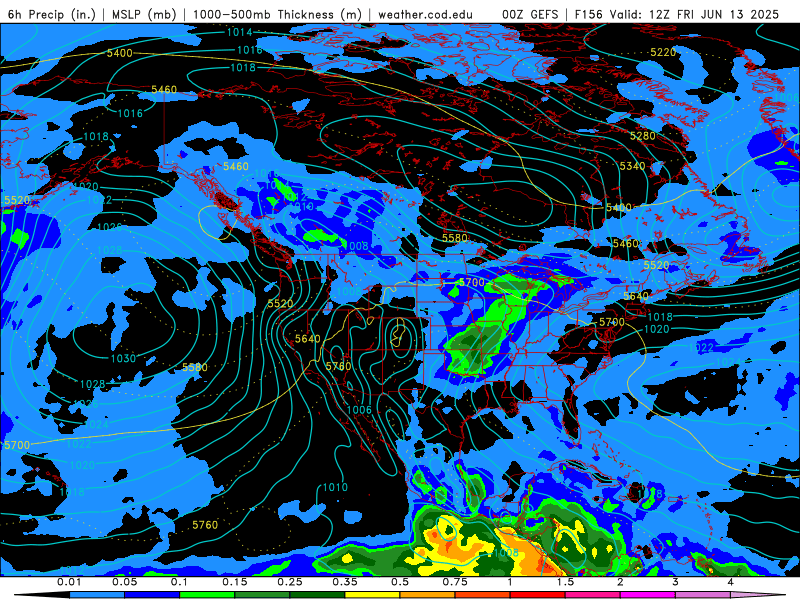Click the '0.05' legend value
The image size is (800, 600).
click(x=124, y=582)
